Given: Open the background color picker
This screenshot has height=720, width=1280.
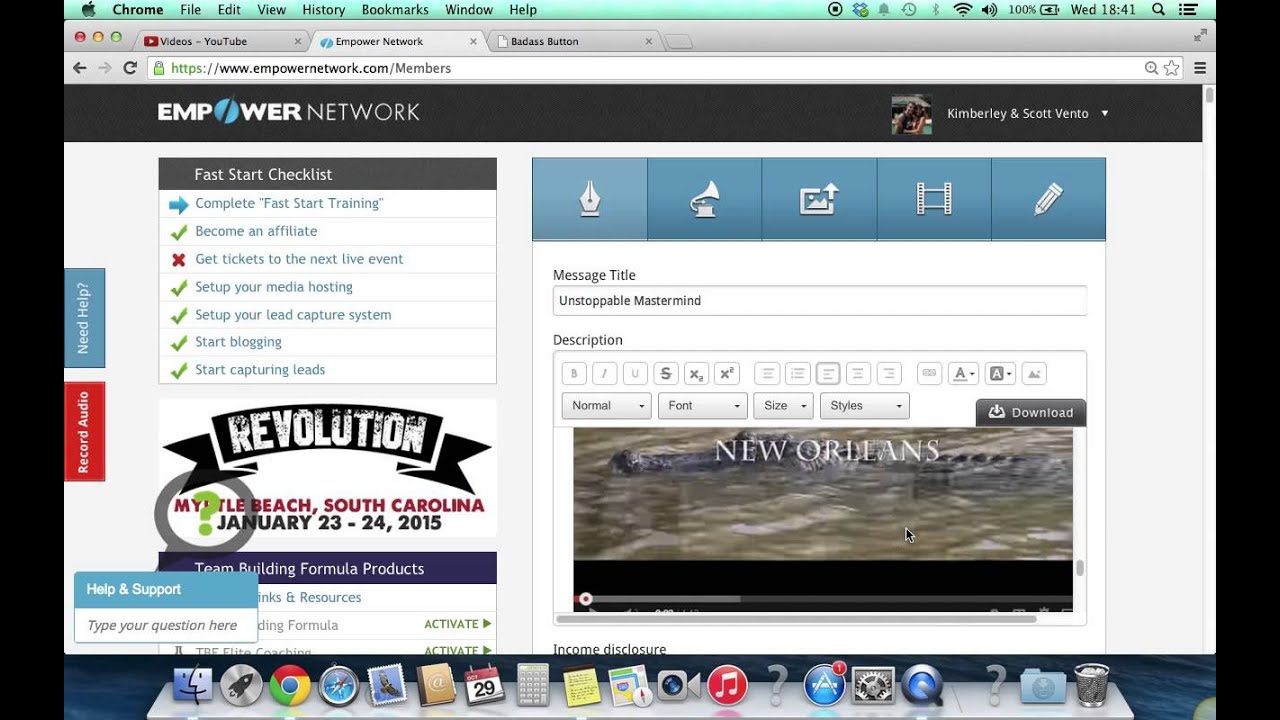Looking at the screenshot, I should coord(1000,374).
